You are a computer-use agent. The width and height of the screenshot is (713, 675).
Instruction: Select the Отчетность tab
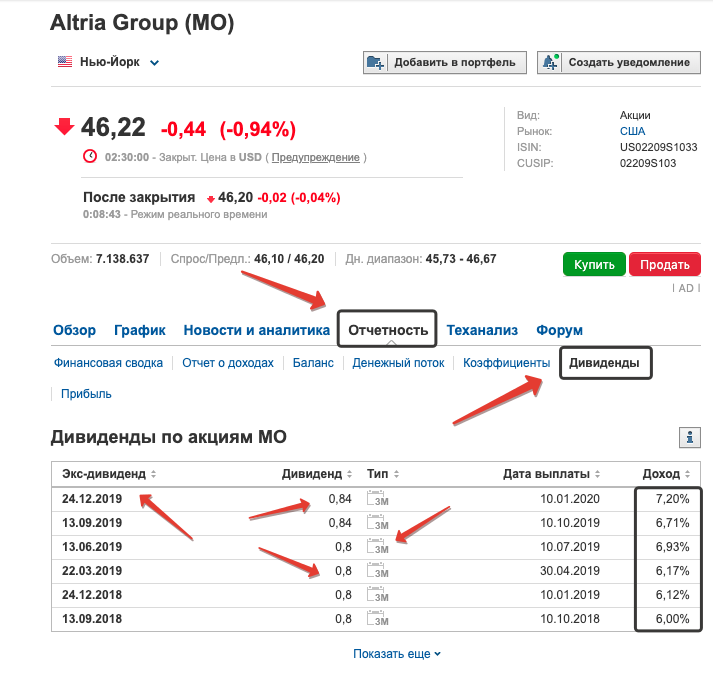tap(387, 330)
